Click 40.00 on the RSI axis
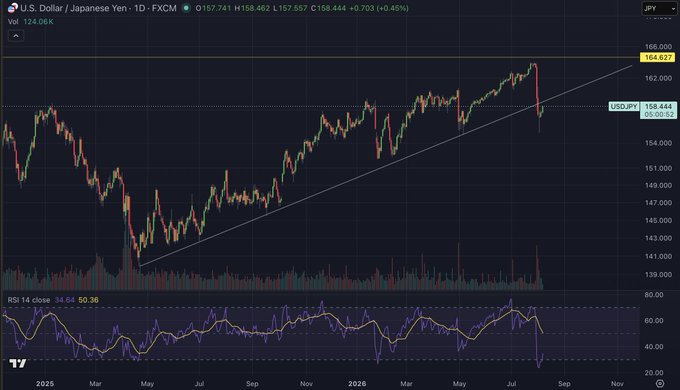Viewport: 680px width, 390px height. coord(654,347)
